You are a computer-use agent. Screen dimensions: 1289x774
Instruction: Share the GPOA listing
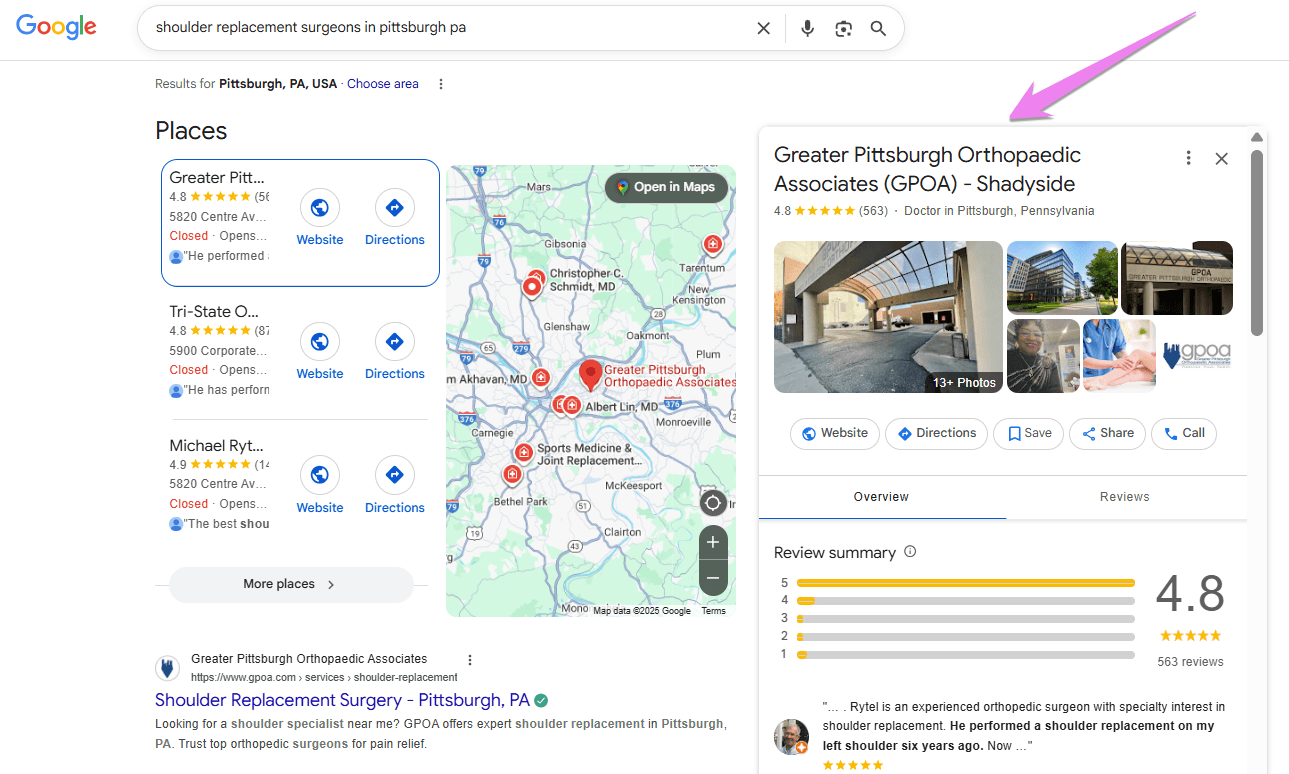[x=1107, y=433]
